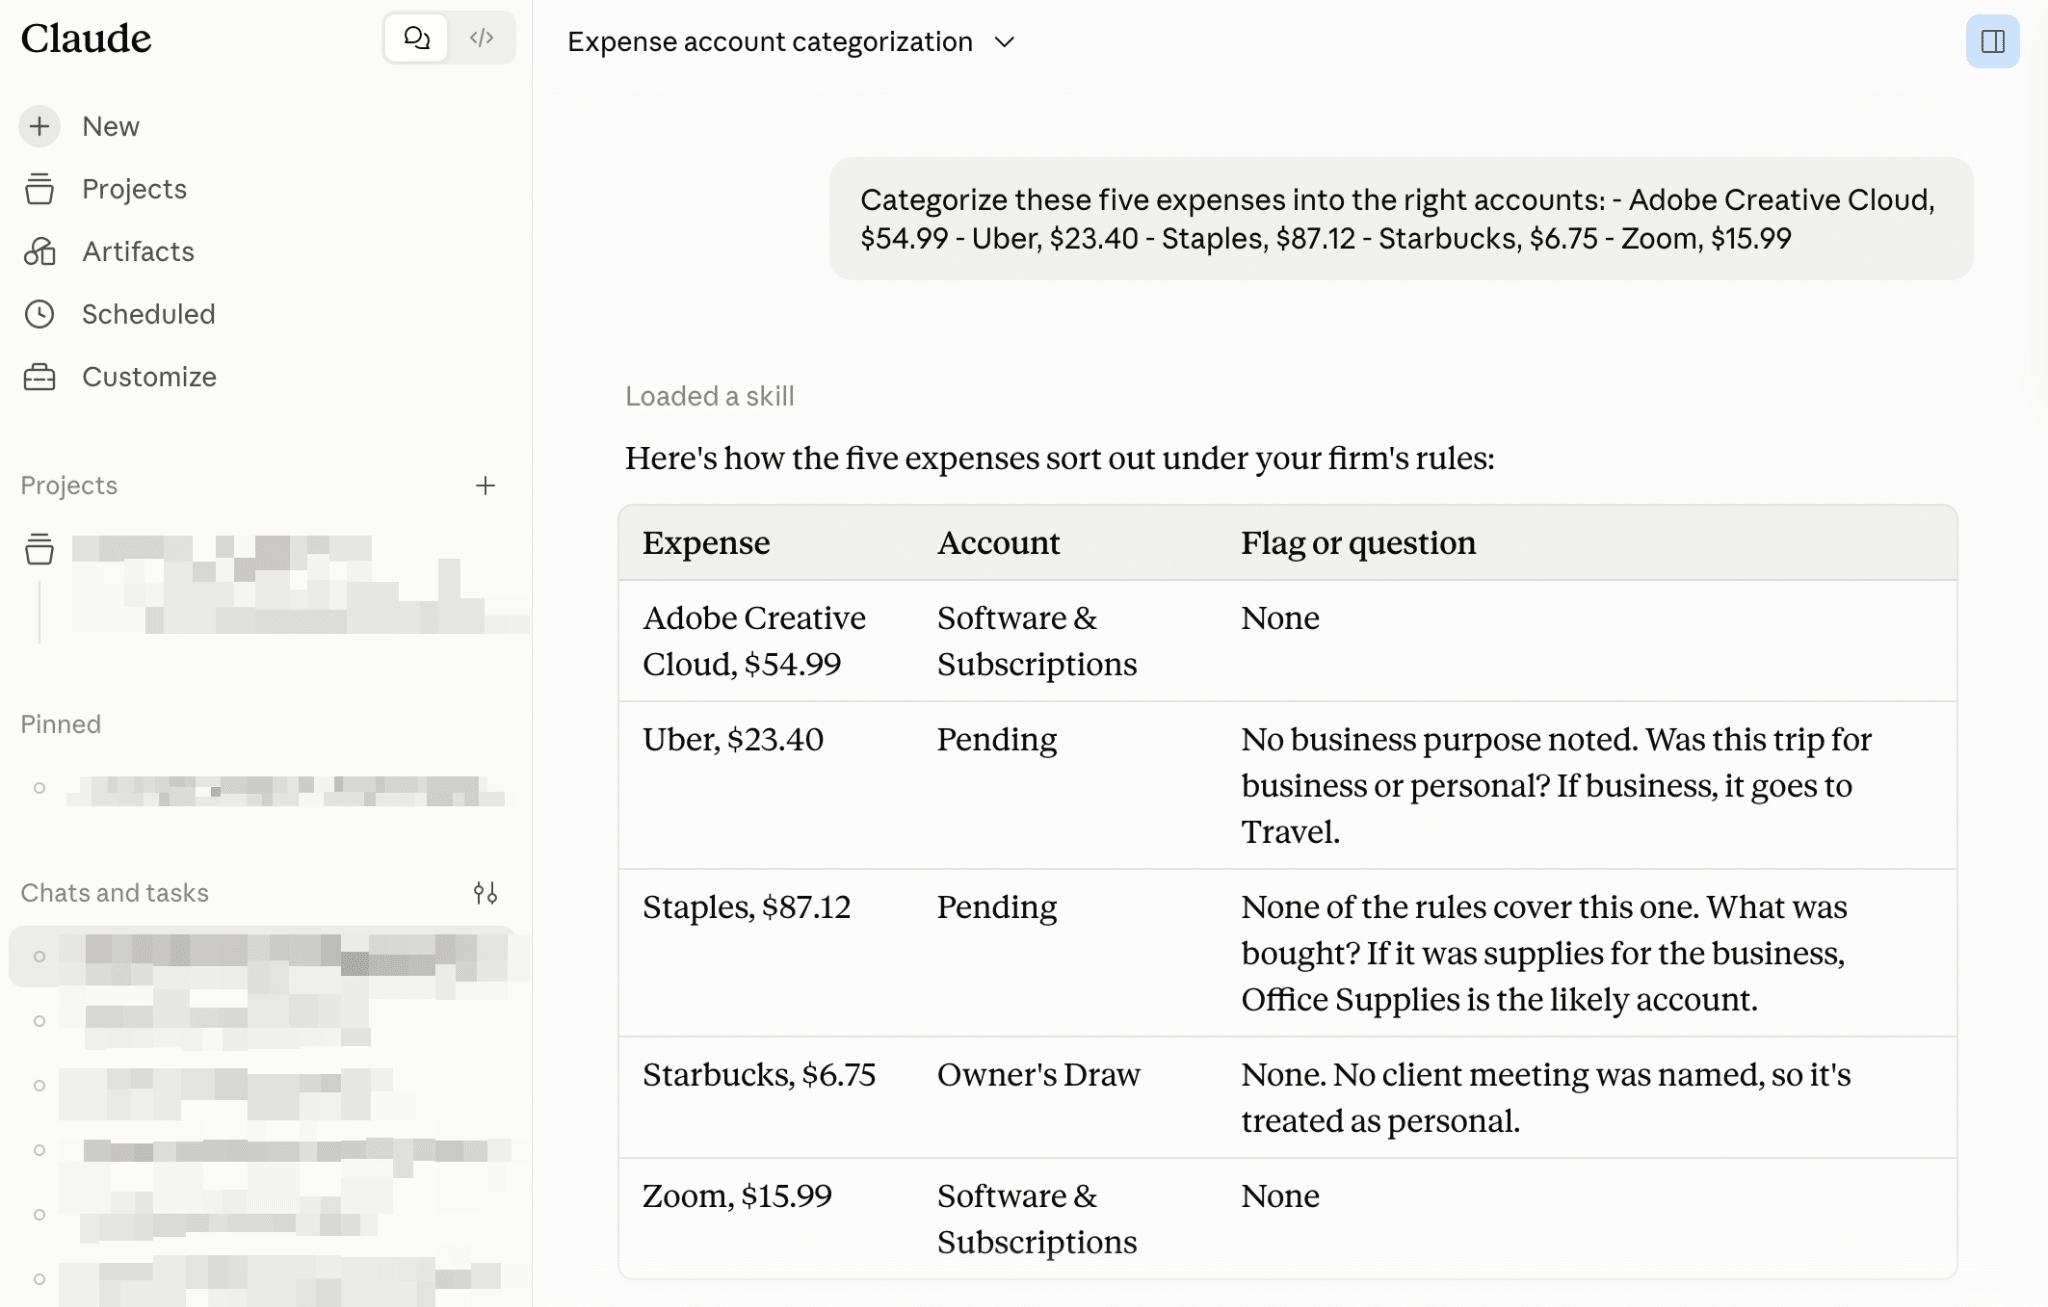Toggle the side panel icon at top right
The height and width of the screenshot is (1307, 2048).
click(x=1992, y=42)
